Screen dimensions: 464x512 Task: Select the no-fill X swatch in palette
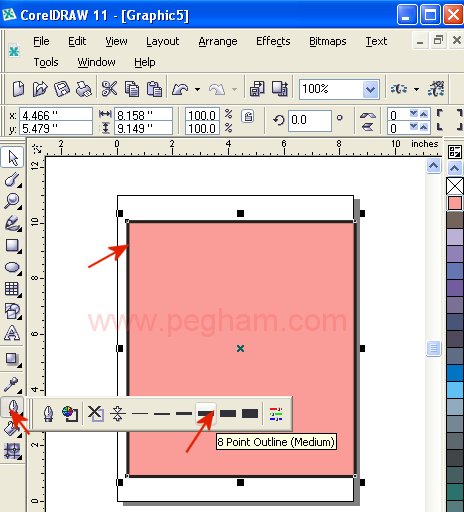(455, 186)
